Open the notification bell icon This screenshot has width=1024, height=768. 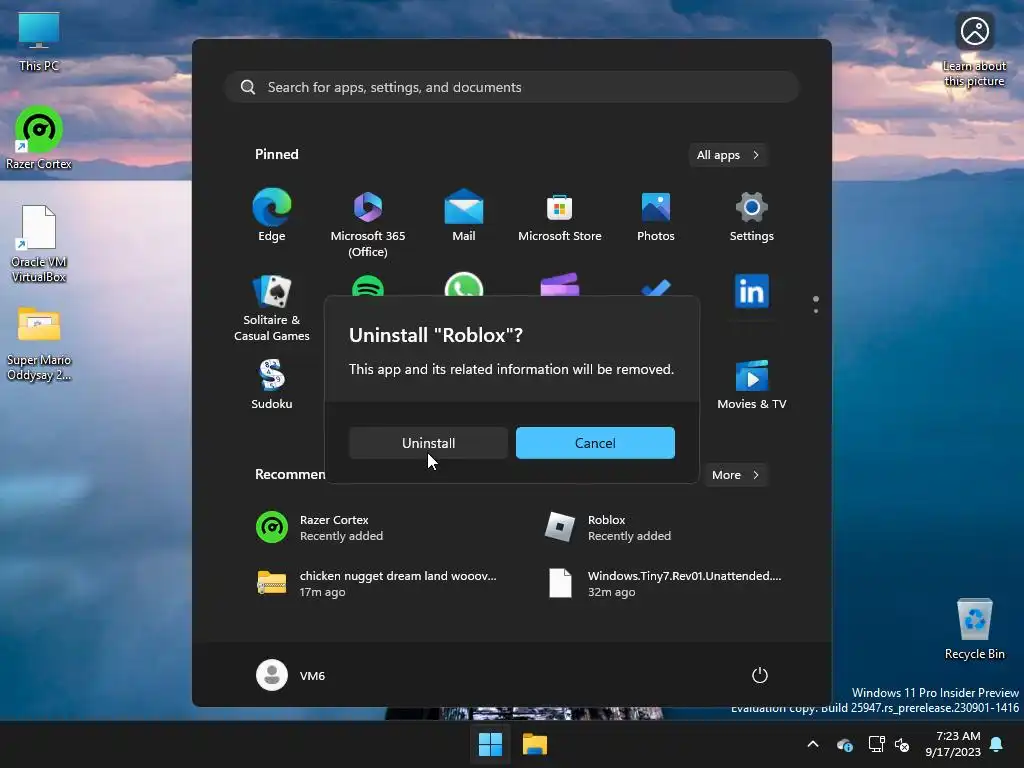997,744
